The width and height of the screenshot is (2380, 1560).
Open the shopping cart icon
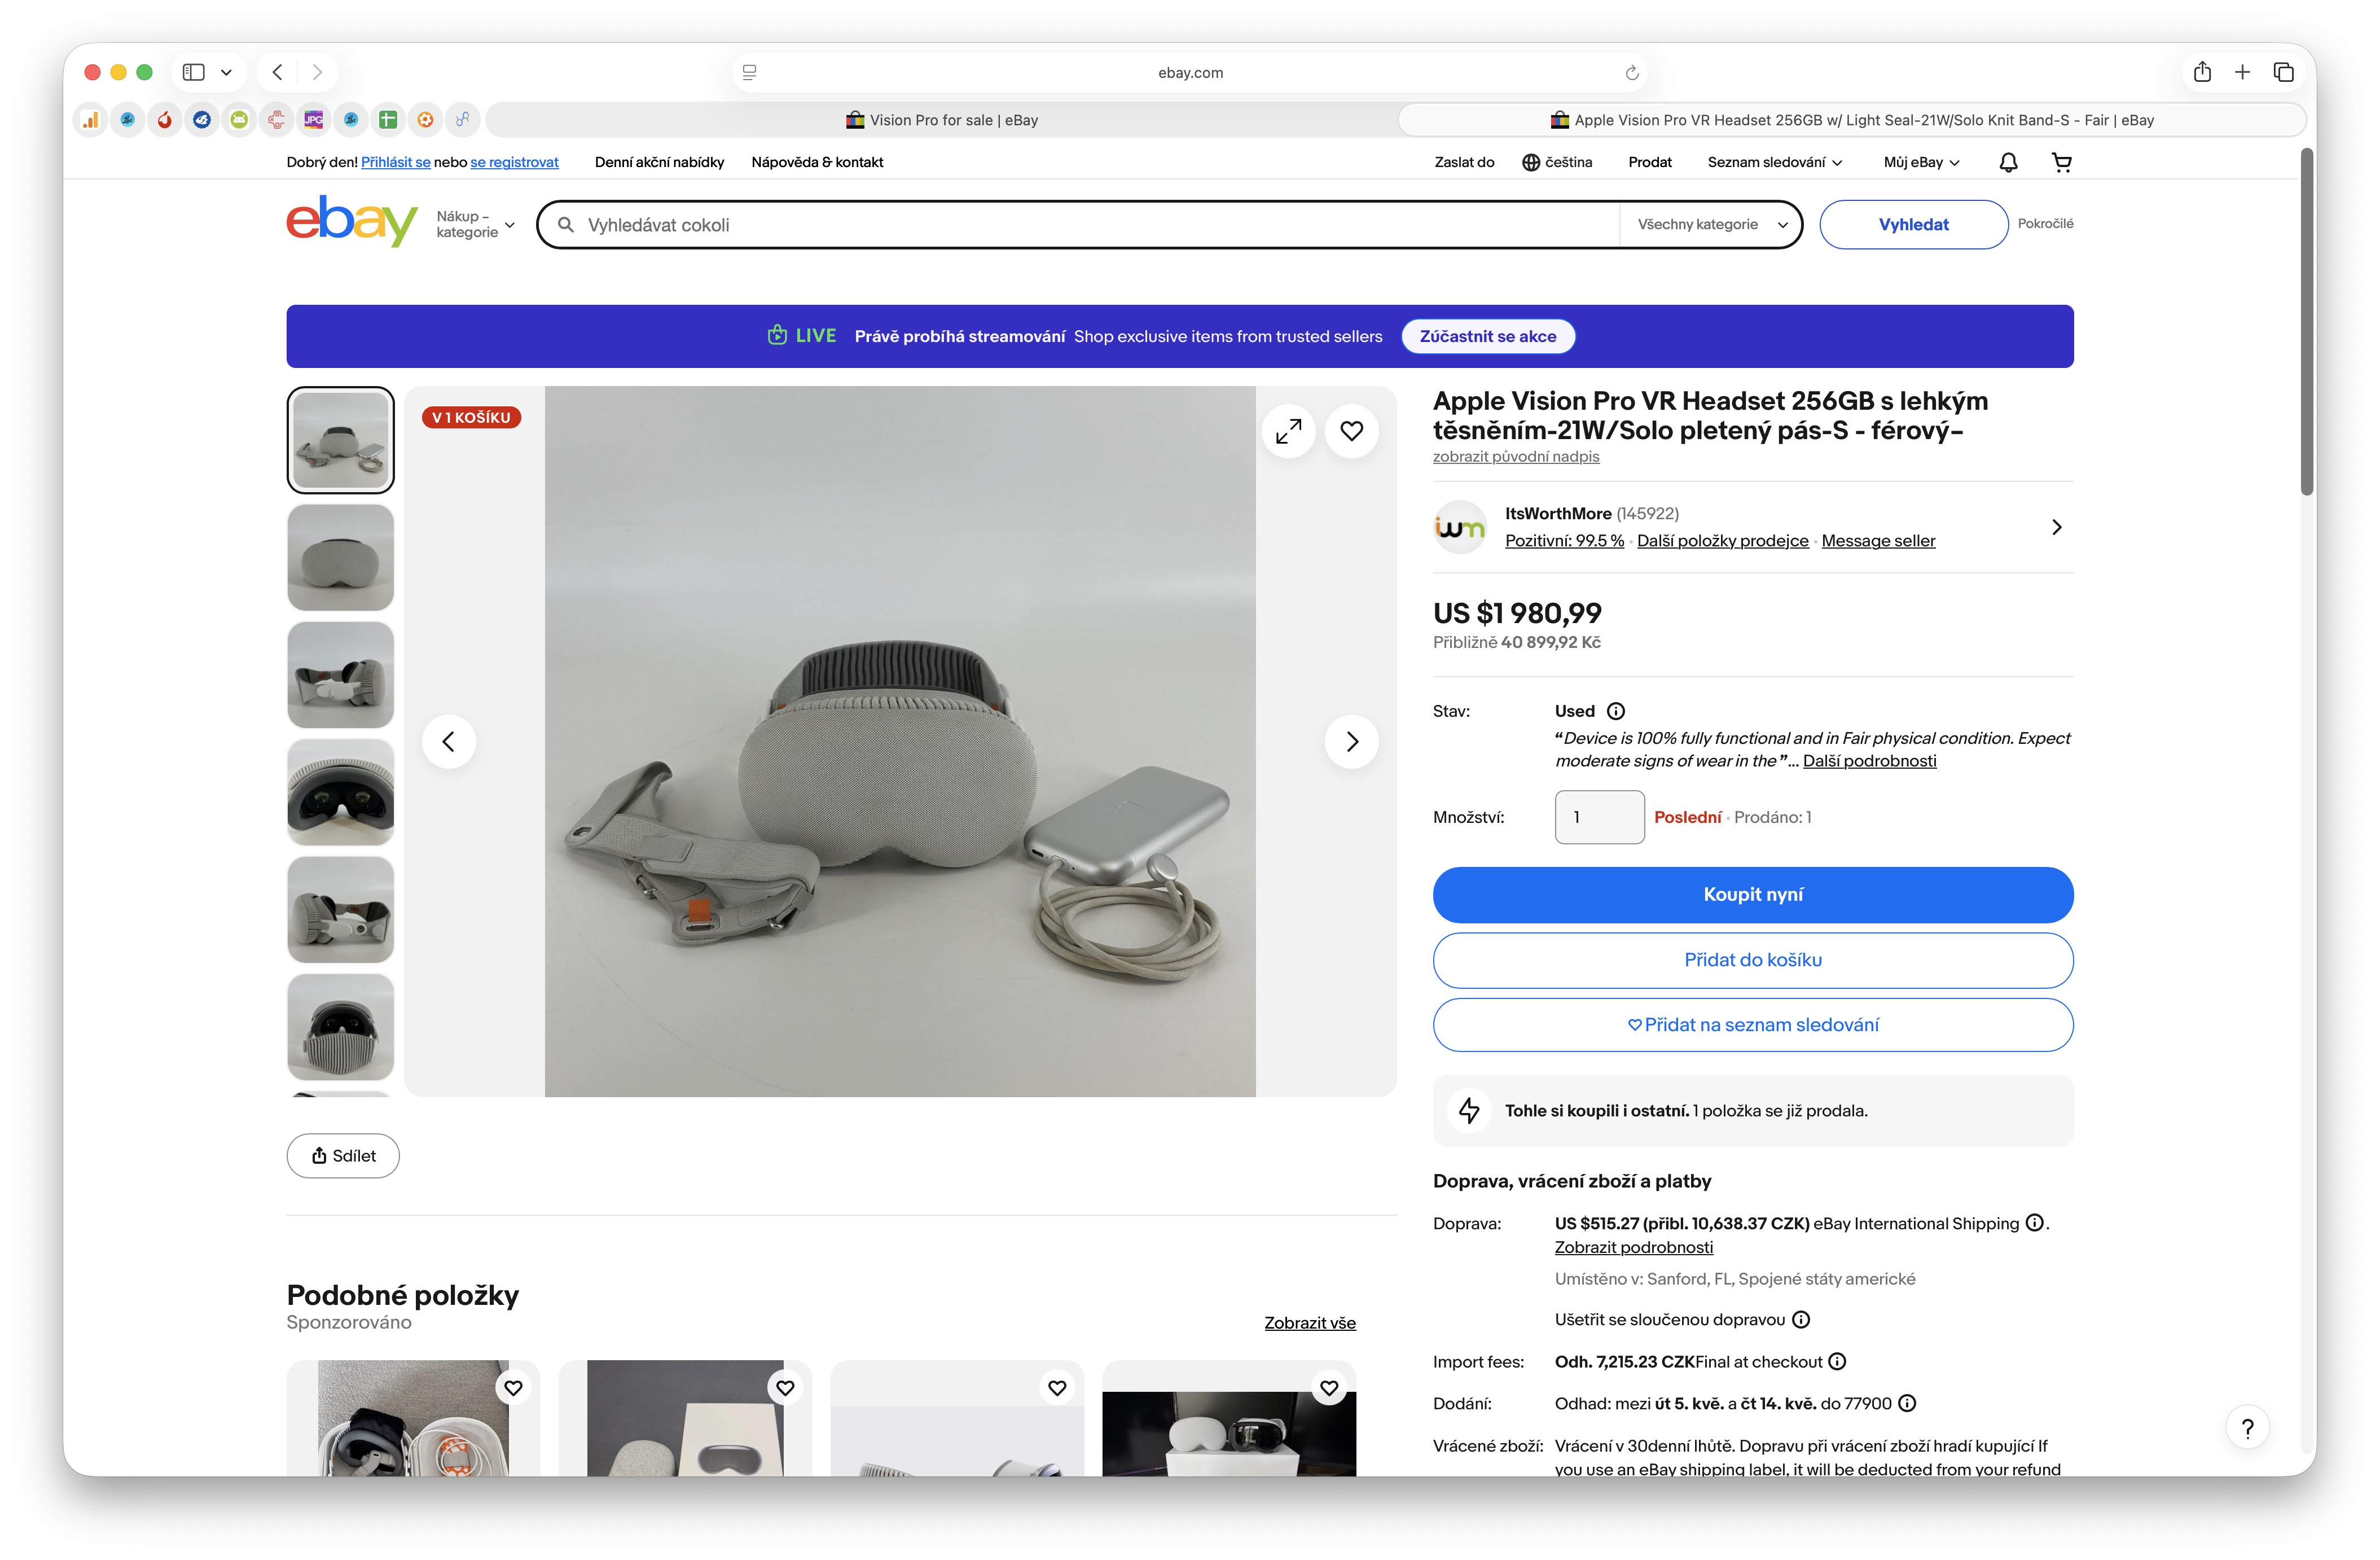(2061, 162)
